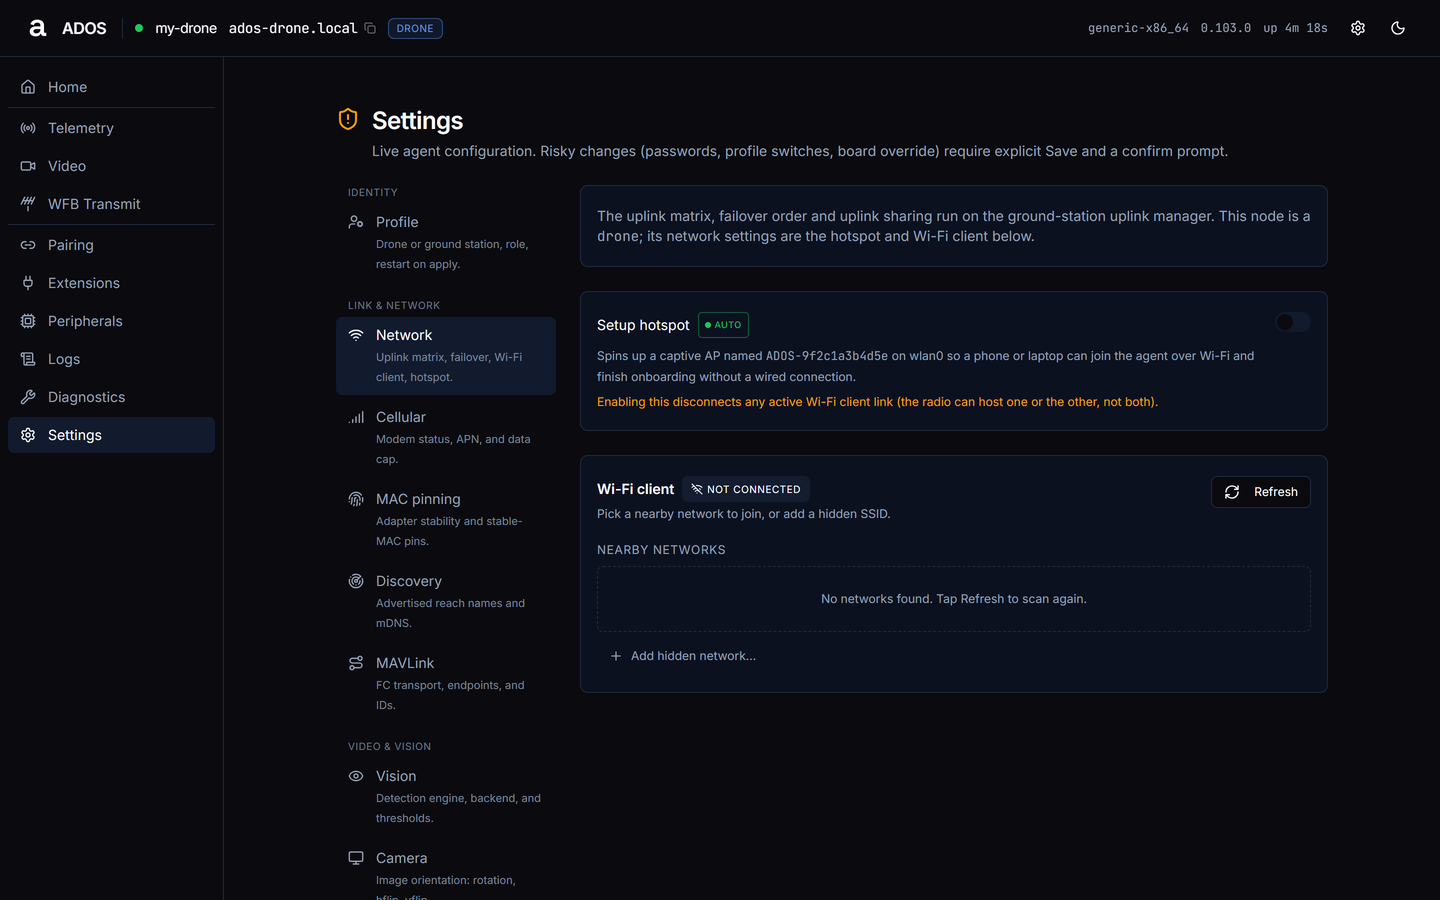Click the Pairing link icon

[28, 245]
